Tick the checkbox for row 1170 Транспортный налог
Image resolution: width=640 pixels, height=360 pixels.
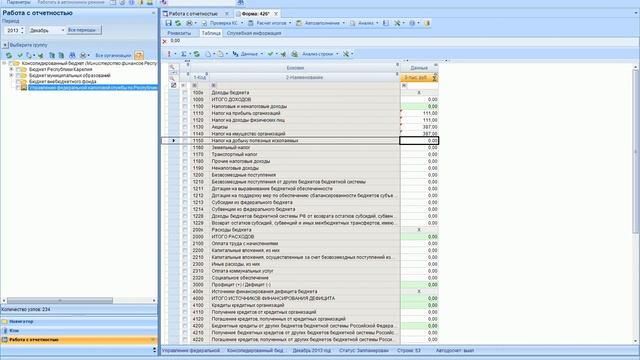[184, 155]
